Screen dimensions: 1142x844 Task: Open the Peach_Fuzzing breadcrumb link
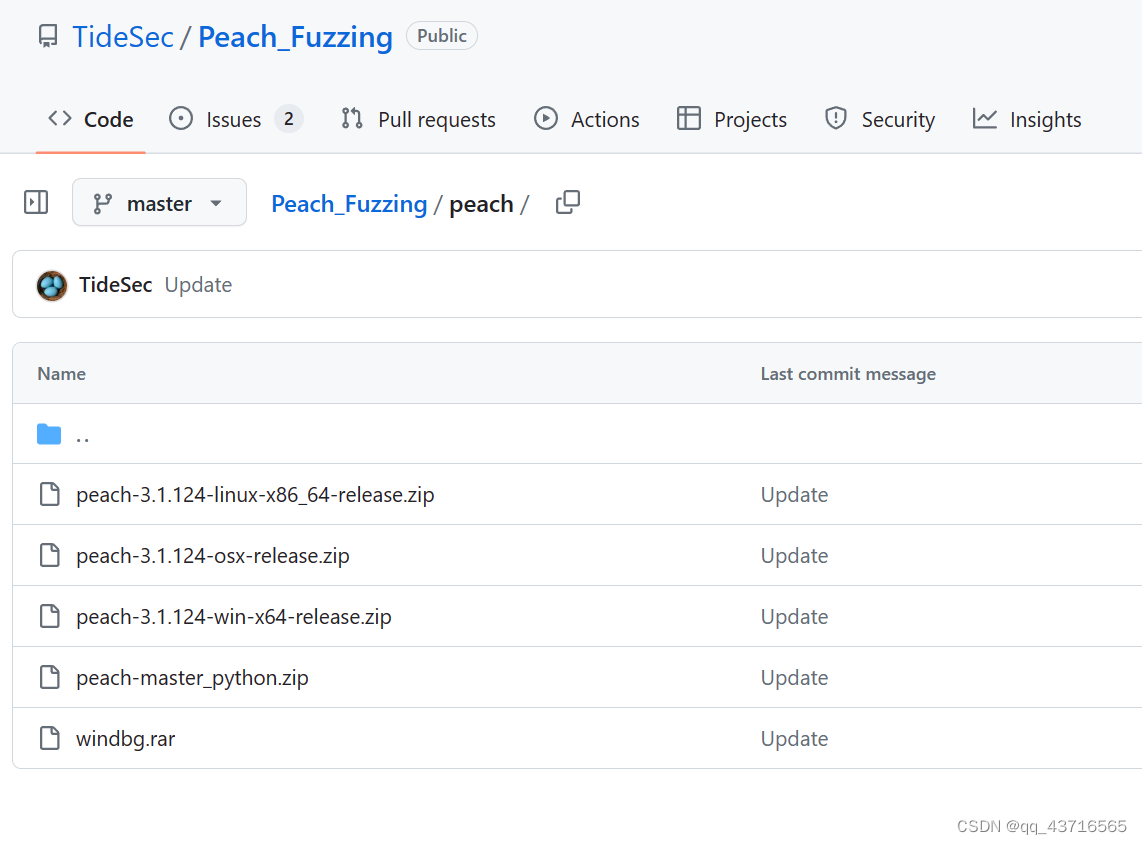point(349,203)
